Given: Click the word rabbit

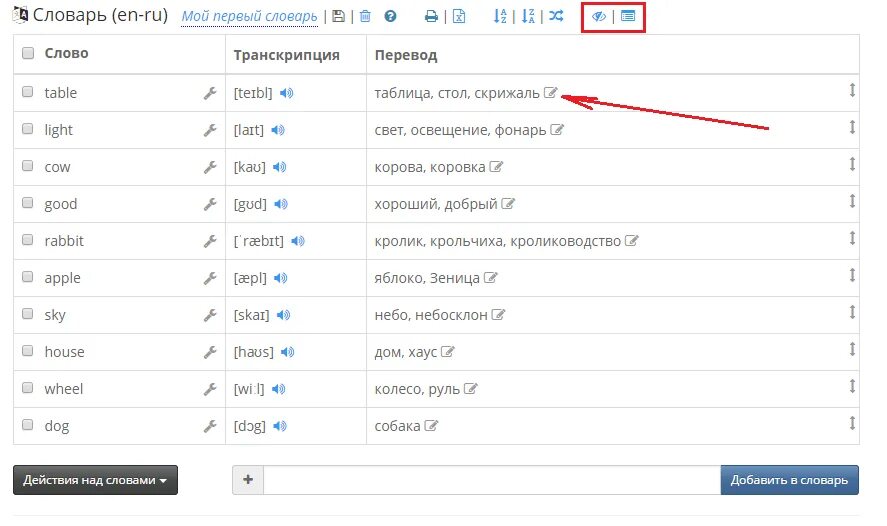Looking at the screenshot, I should [x=64, y=242].
